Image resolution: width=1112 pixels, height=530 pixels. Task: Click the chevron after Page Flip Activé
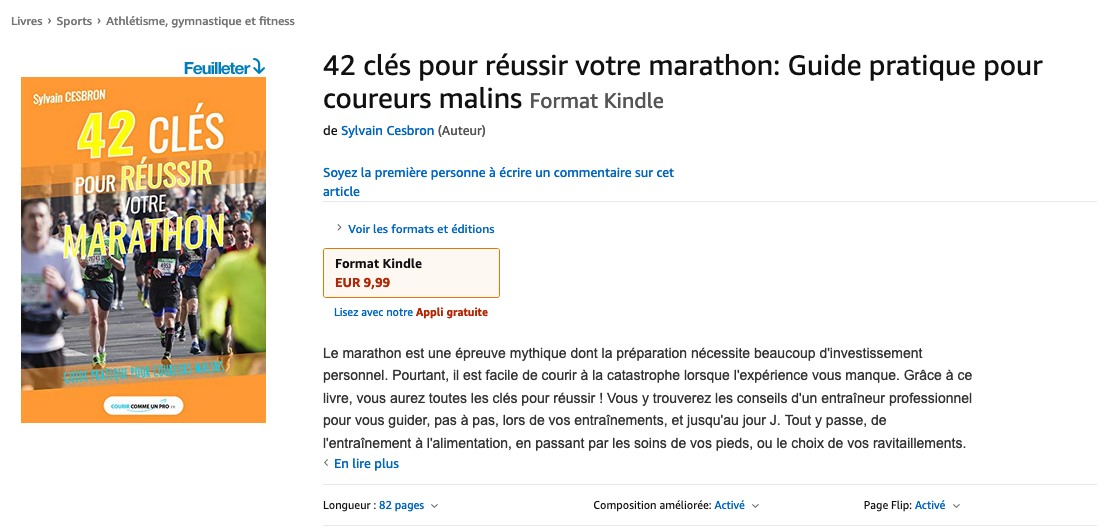(956, 506)
